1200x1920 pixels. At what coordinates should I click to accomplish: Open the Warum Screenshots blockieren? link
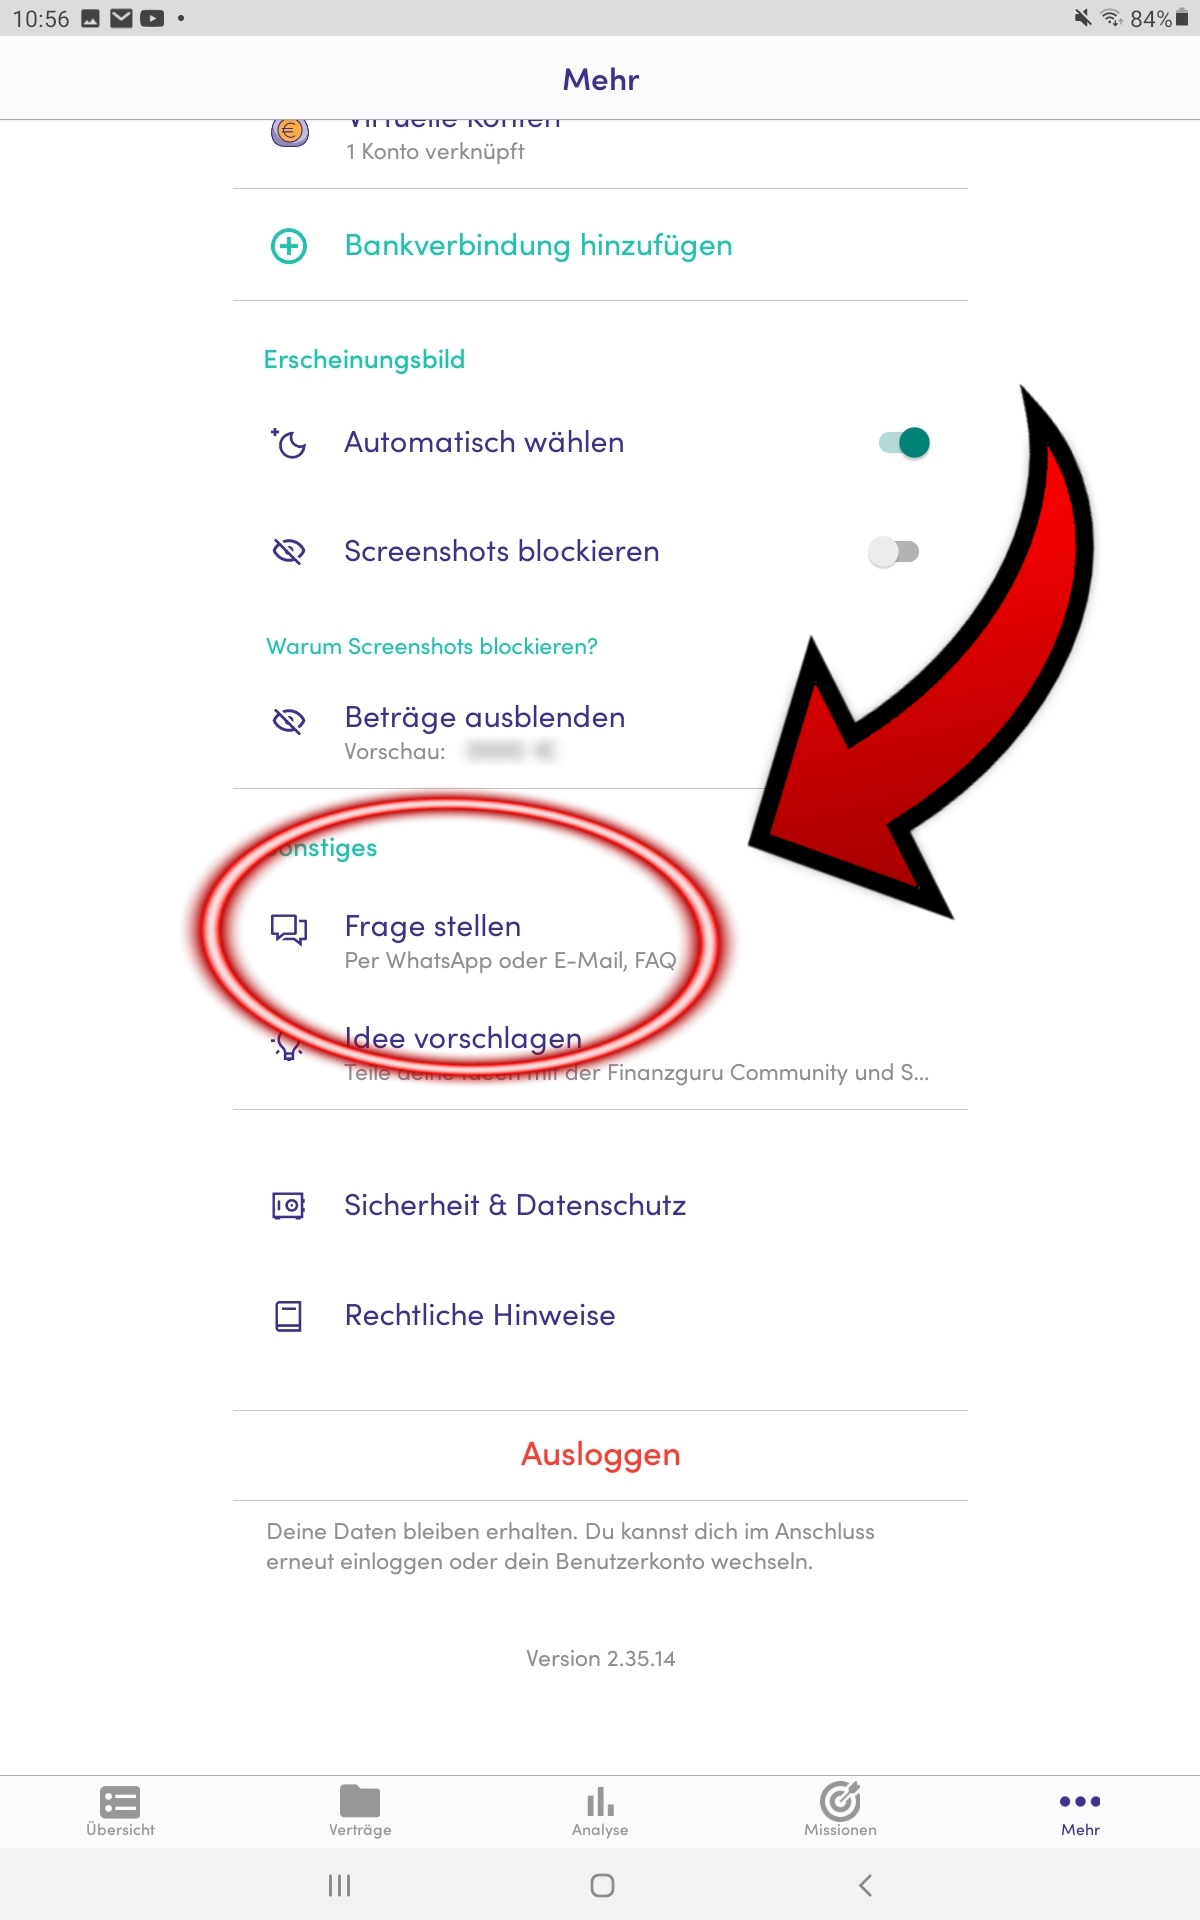tap(432, 647)
